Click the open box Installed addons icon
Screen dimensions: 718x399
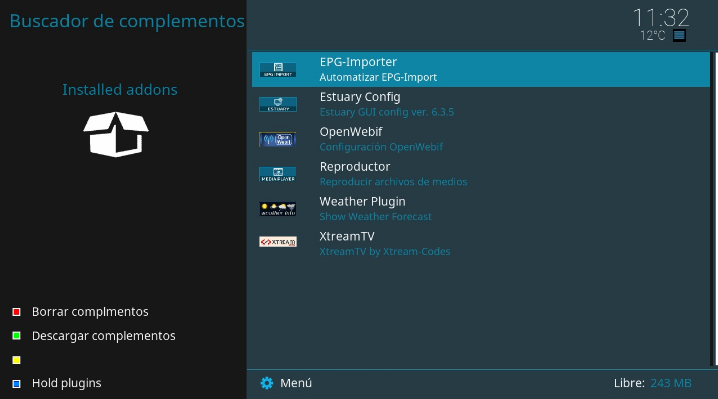coord(116,134)
